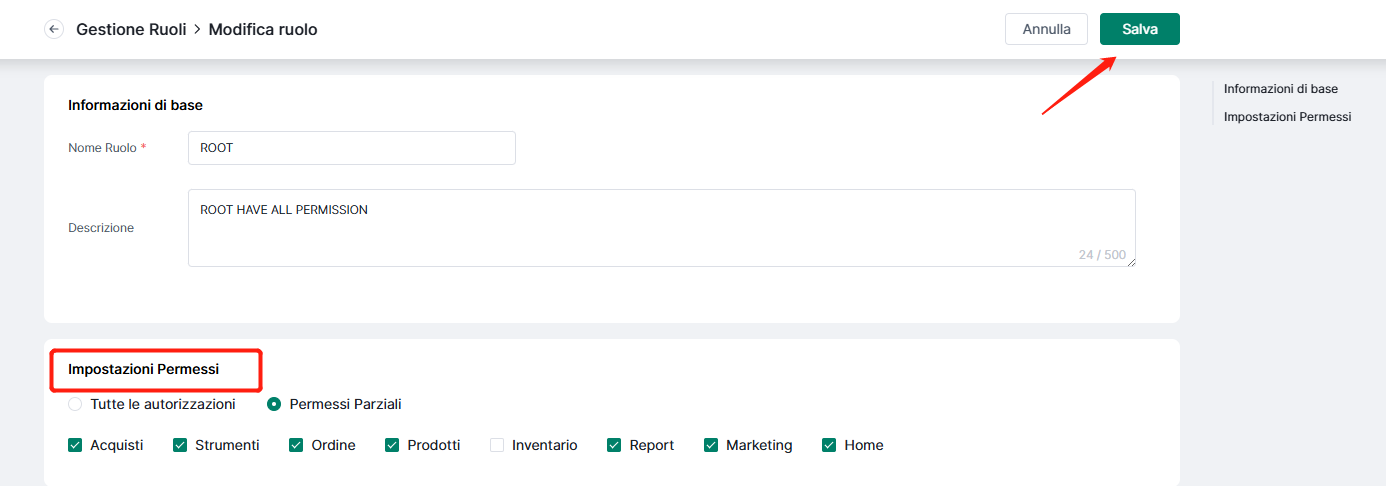Cancel editing with Annulla button

pyautogui.click(x=1047, y=29)
